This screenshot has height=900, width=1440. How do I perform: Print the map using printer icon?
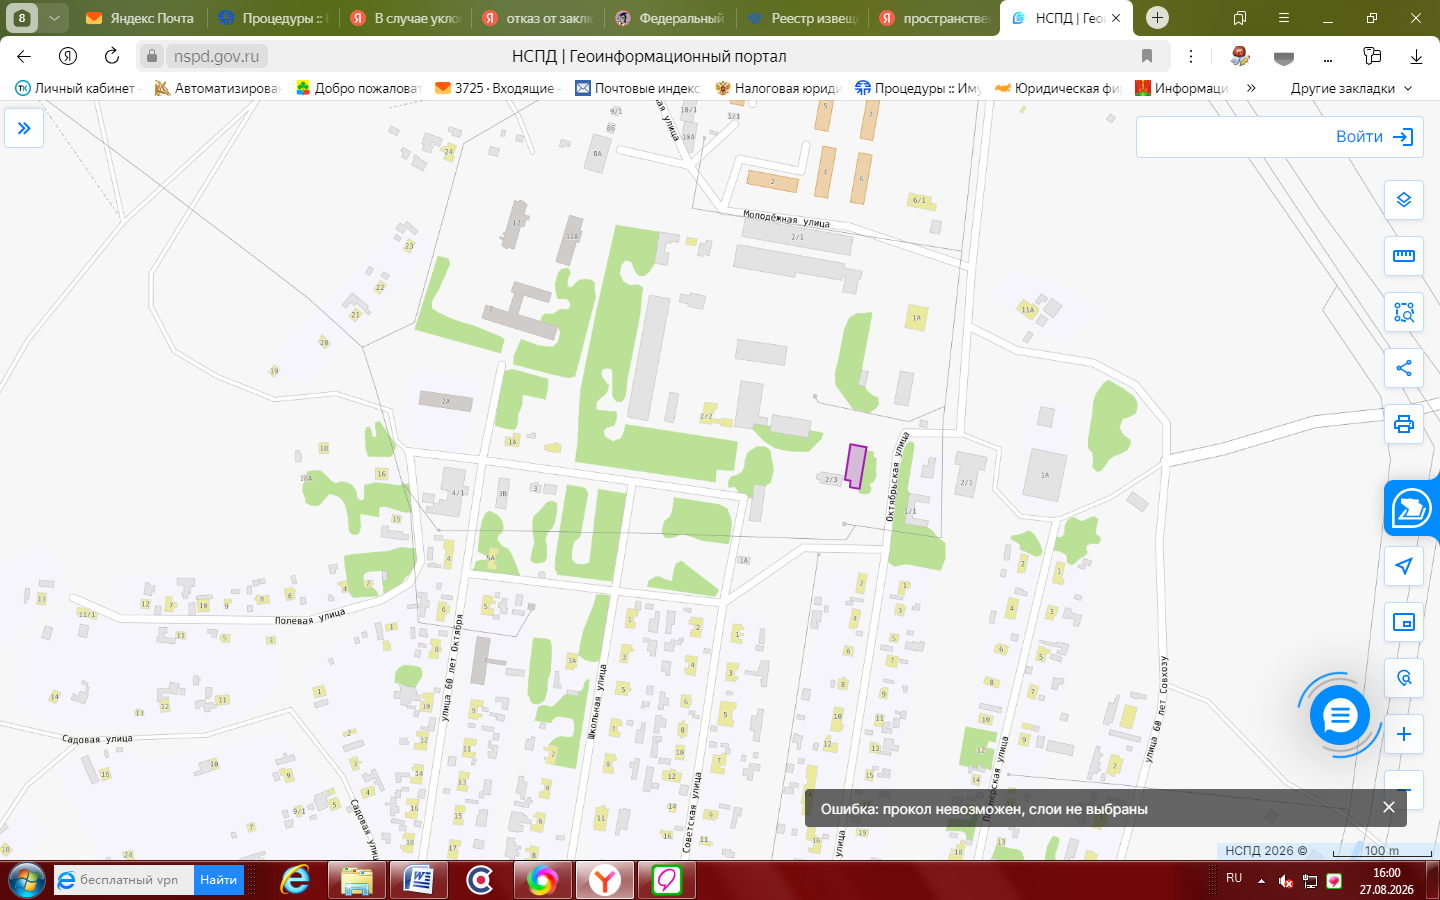click(1404, 424)
